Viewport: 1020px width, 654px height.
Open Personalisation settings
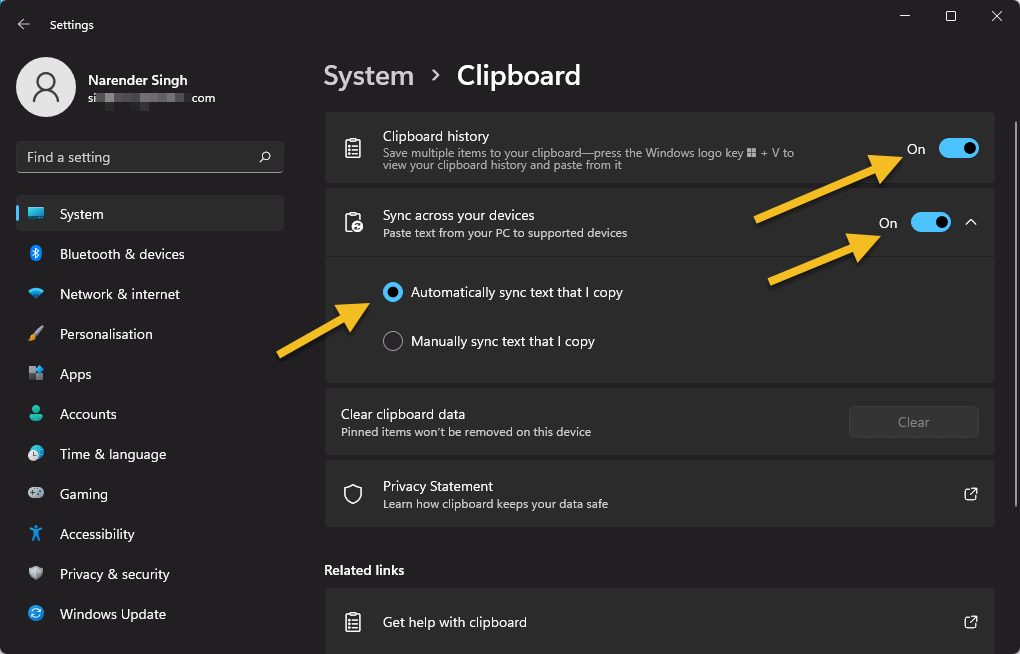150,334
